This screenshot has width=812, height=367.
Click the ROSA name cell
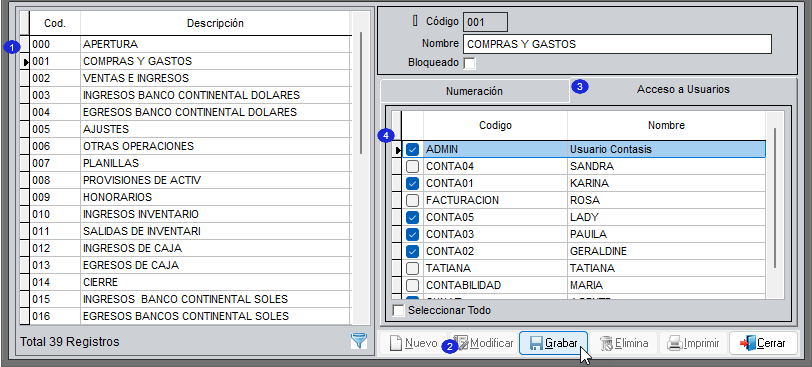tap(666, 200)
